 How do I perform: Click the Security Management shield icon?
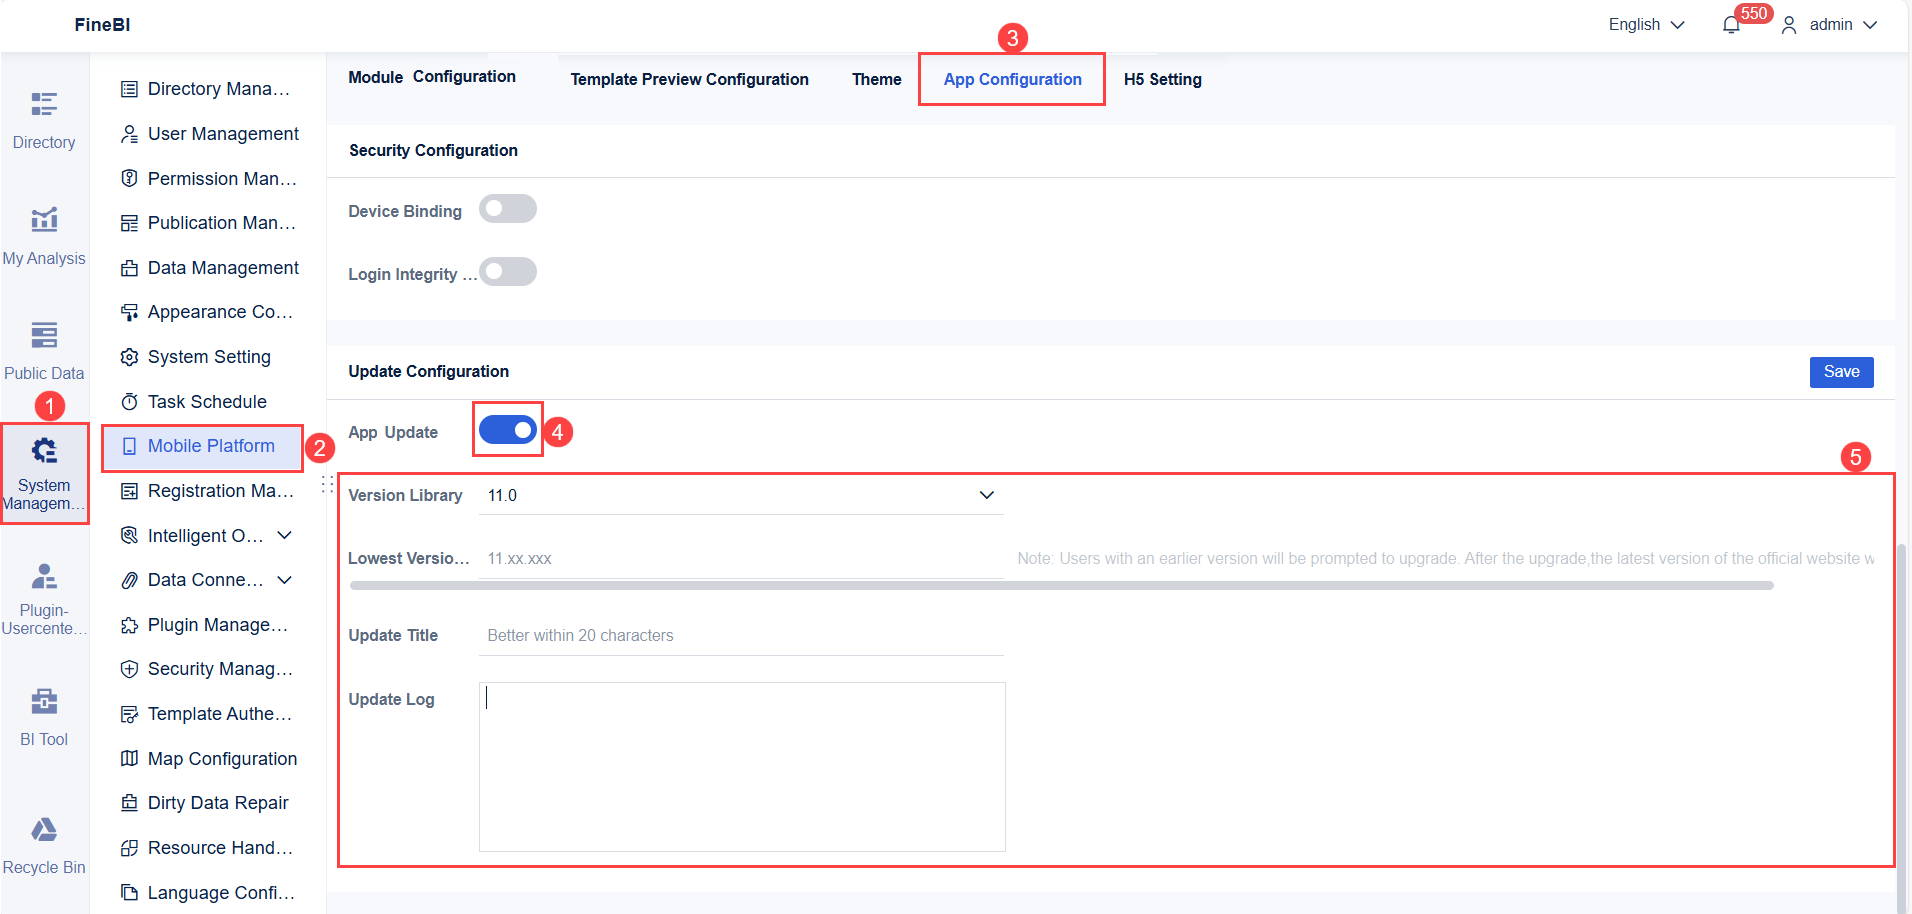click(x=129, y=669)
